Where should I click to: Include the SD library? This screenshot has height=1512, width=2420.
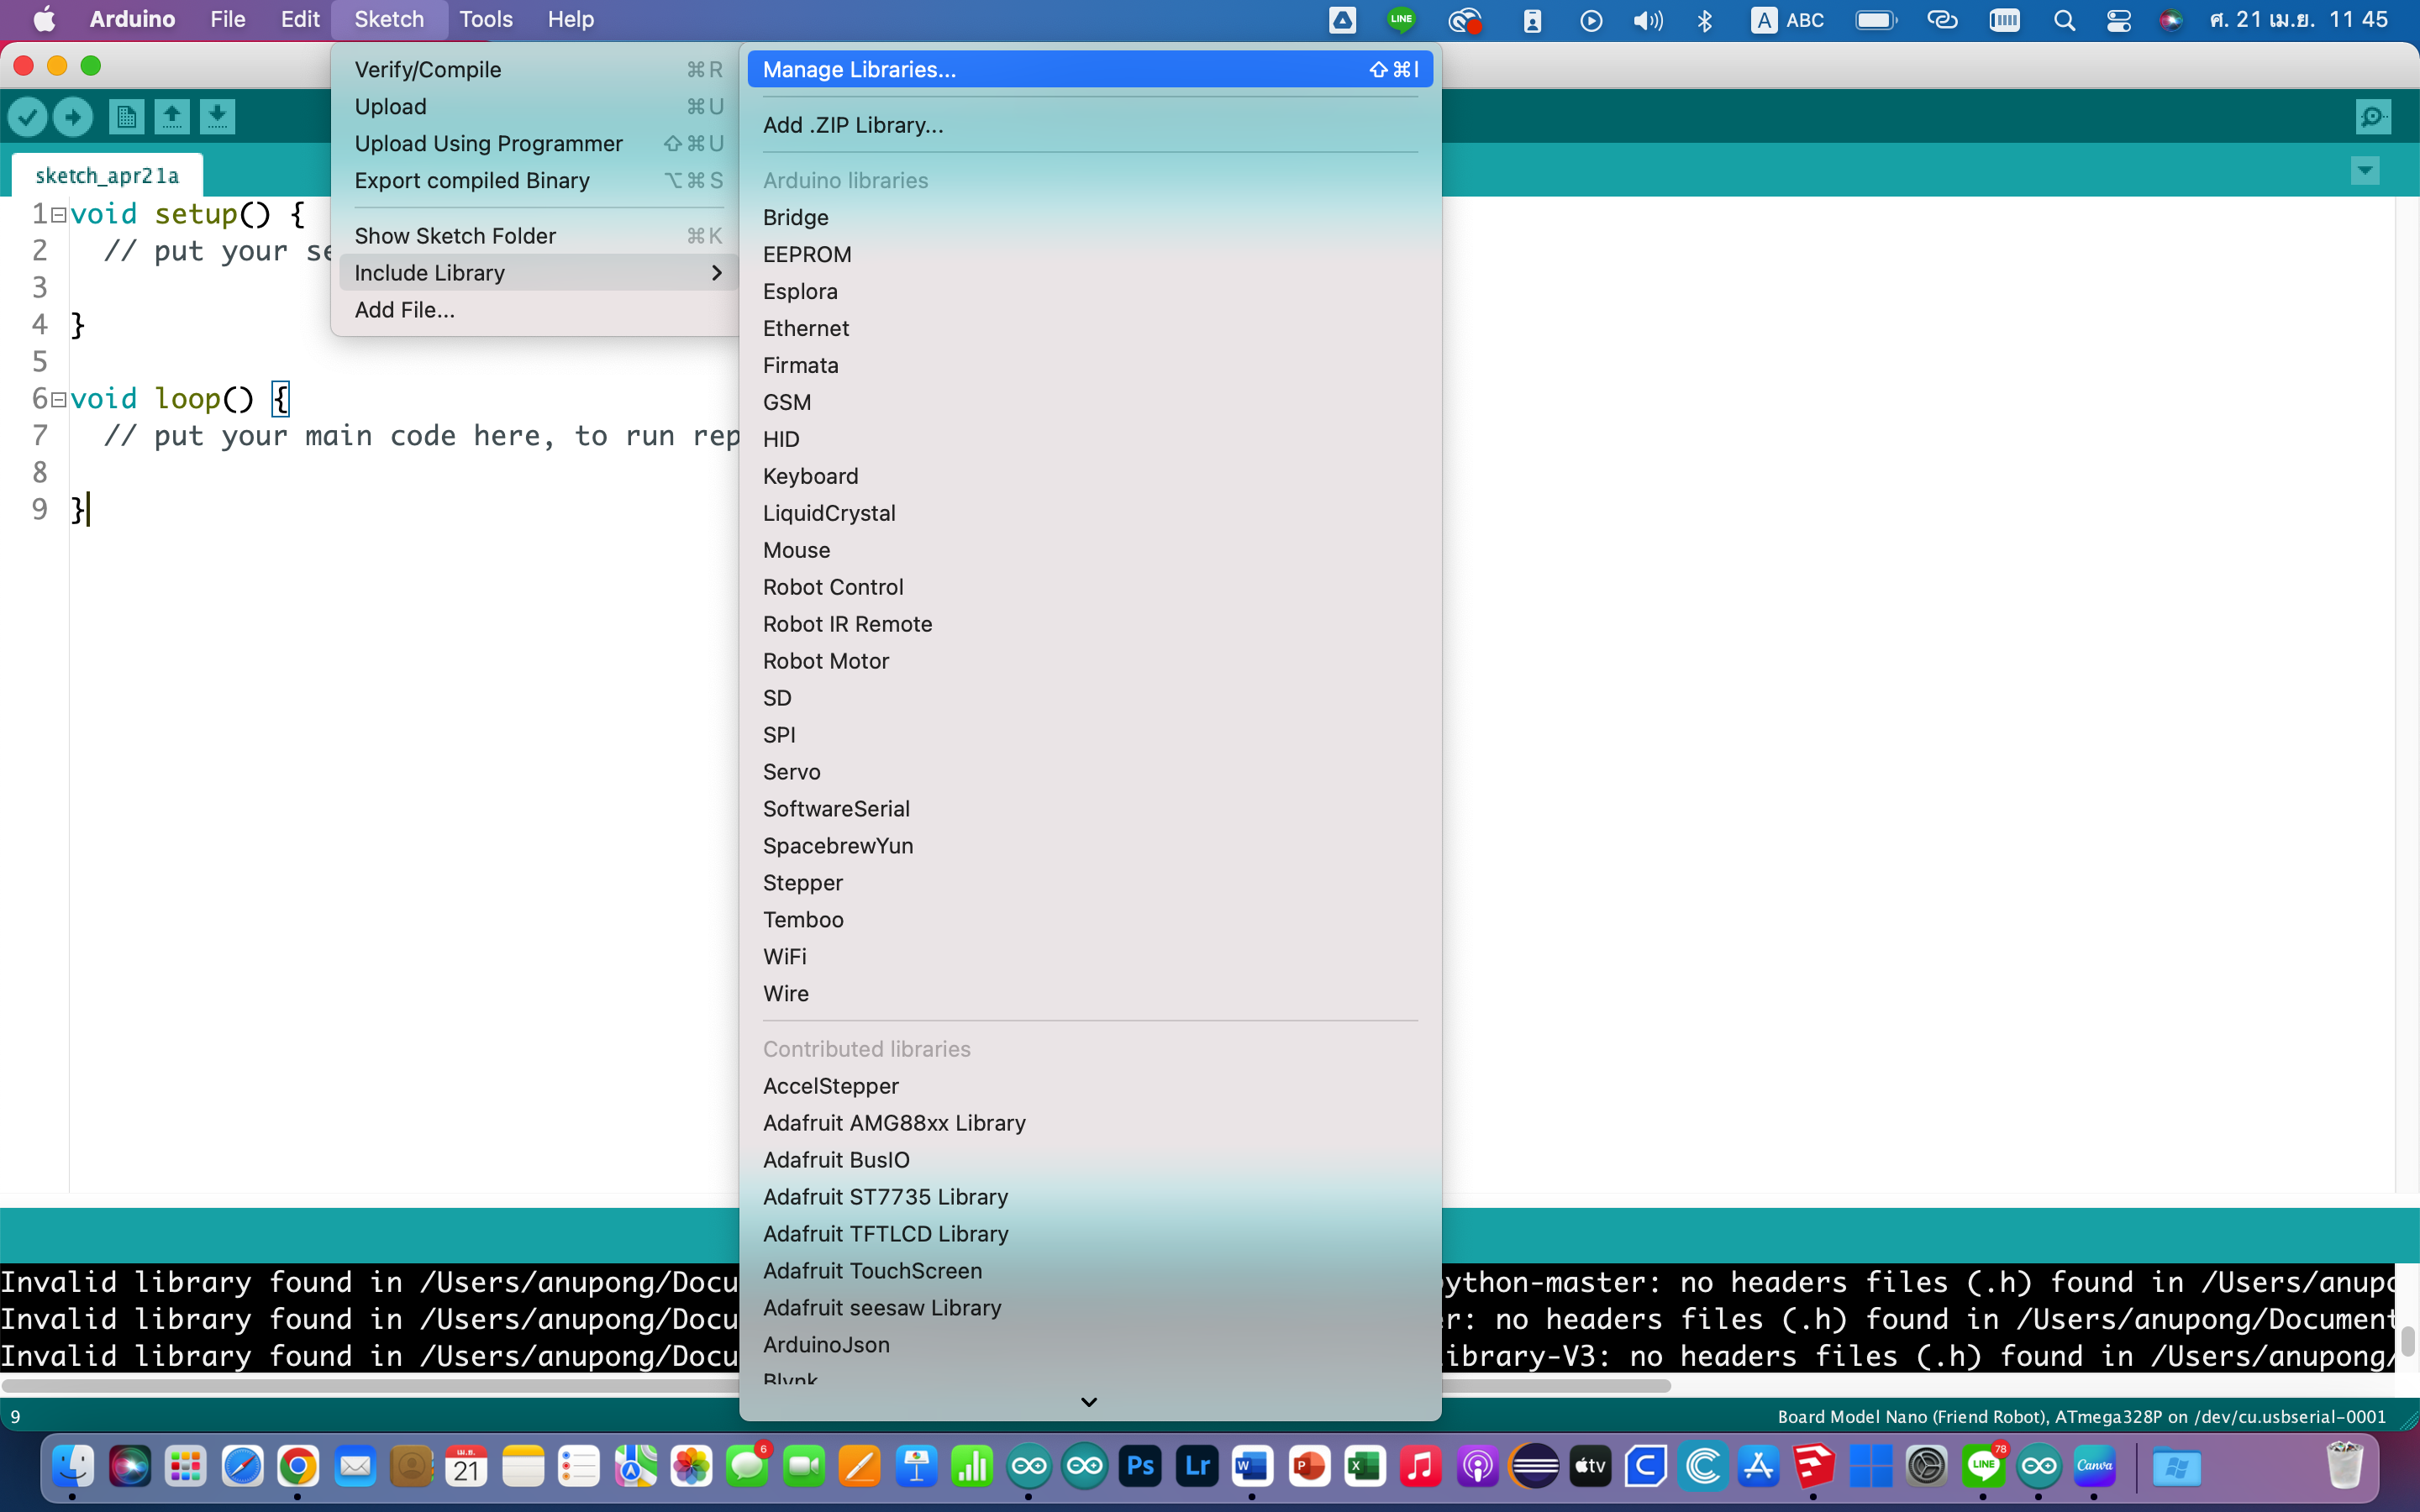(x=1090, y=698)
